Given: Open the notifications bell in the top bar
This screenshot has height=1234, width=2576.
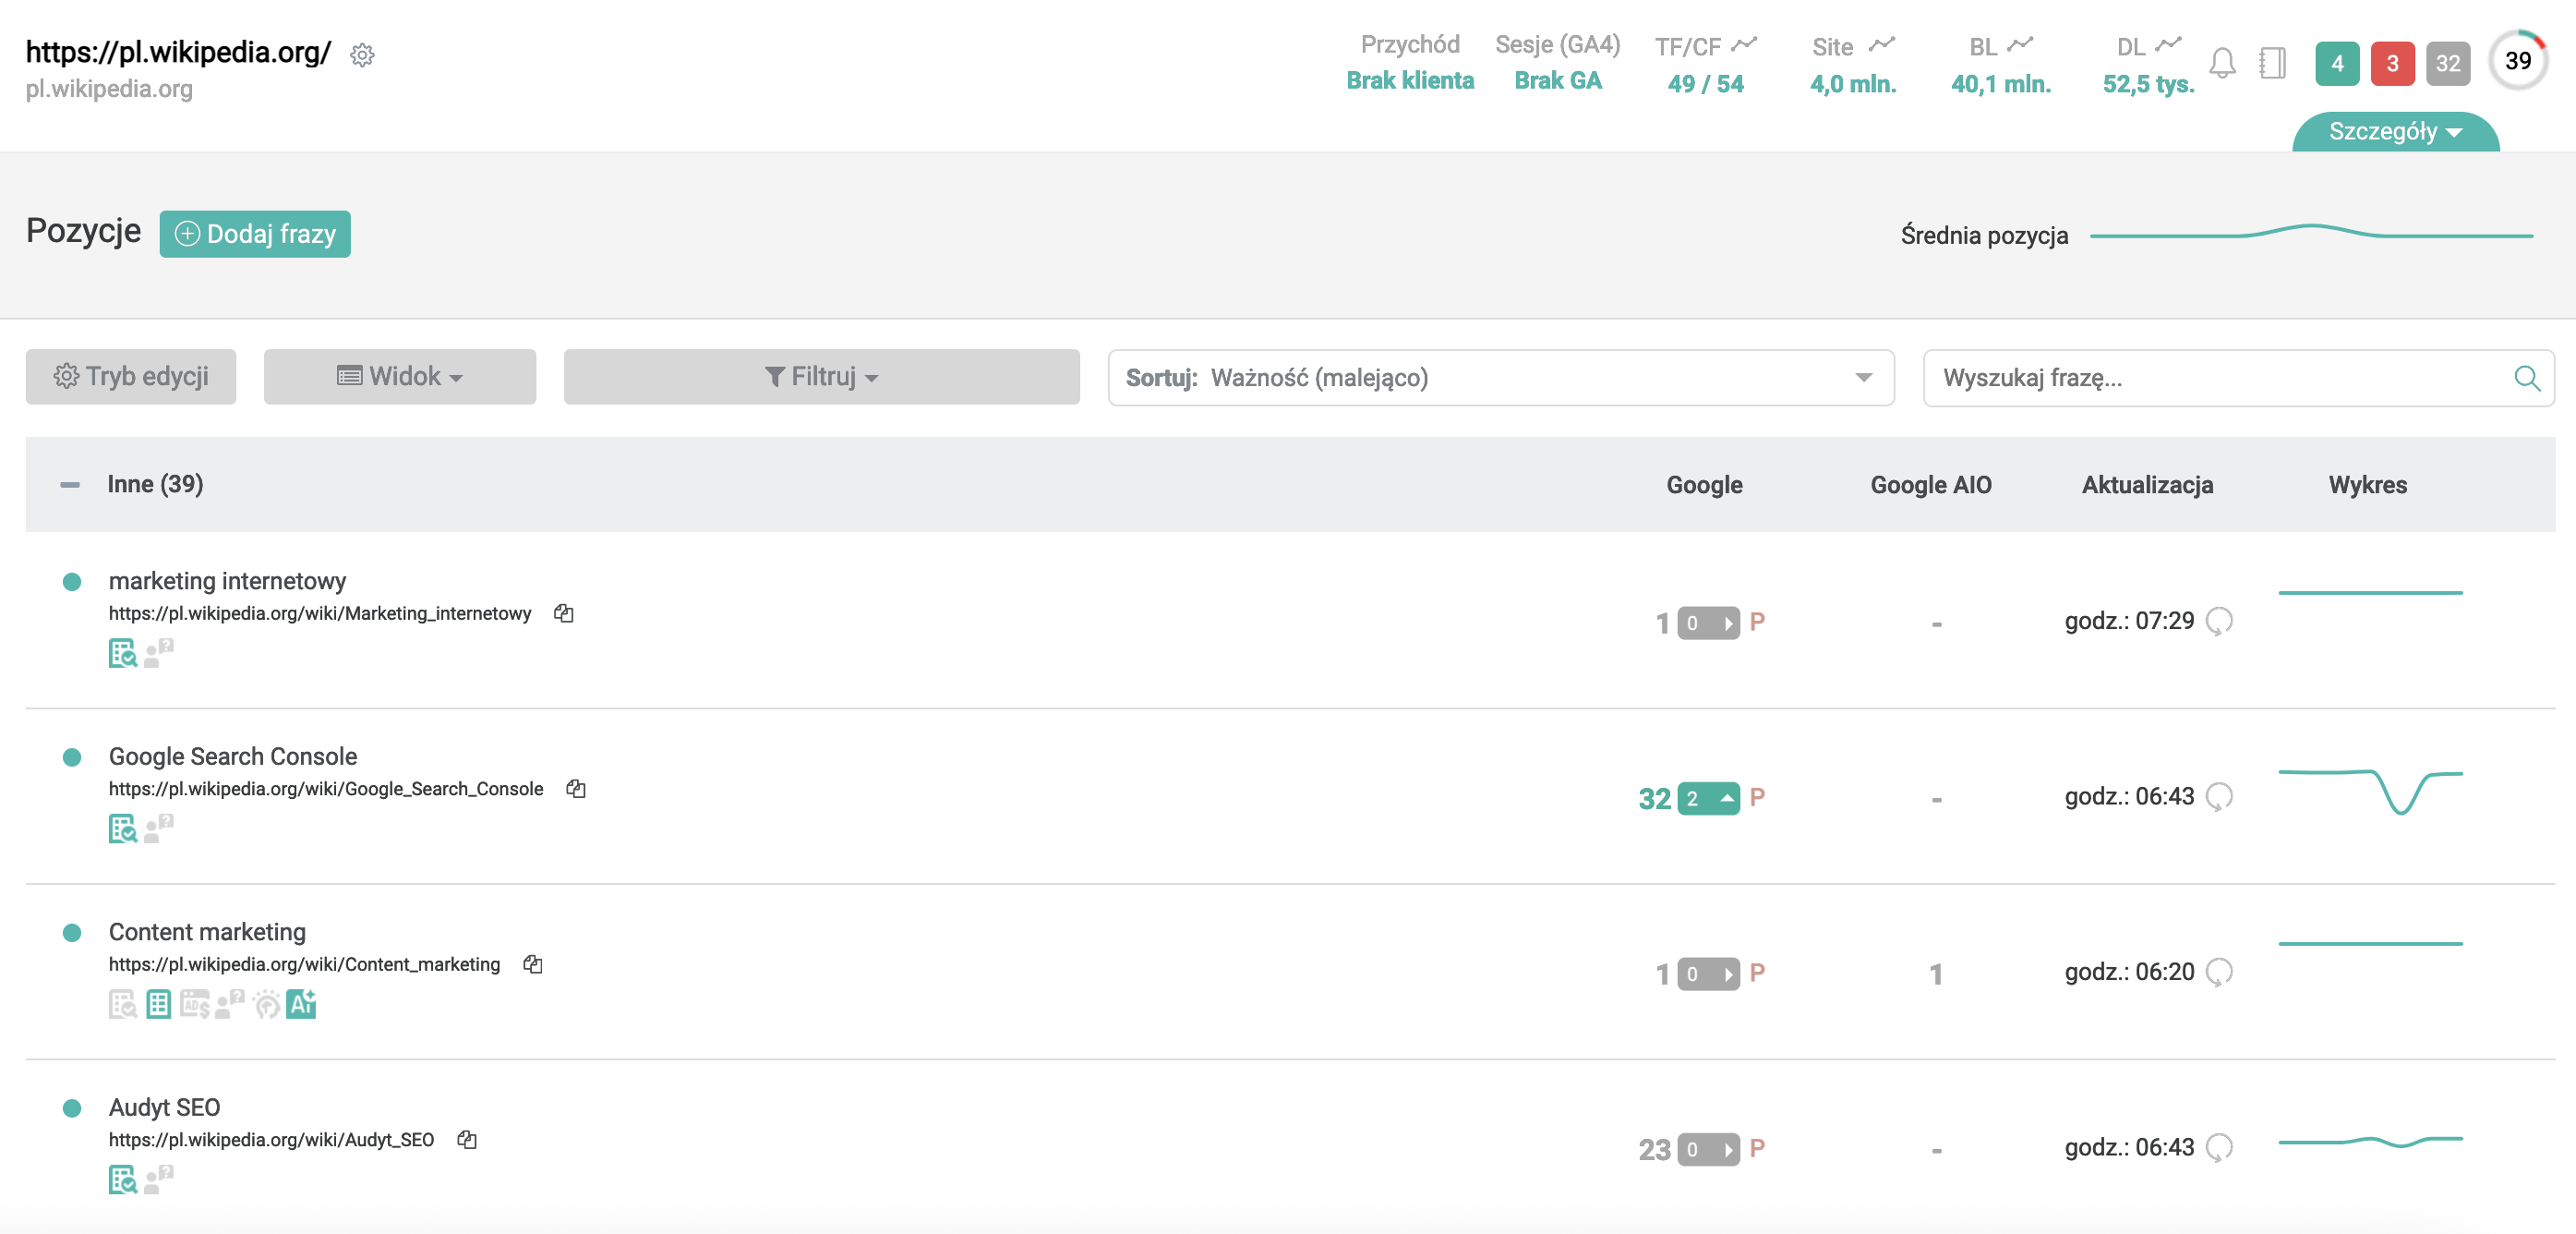Looking at the screenshot, I should click(2224, 63).
